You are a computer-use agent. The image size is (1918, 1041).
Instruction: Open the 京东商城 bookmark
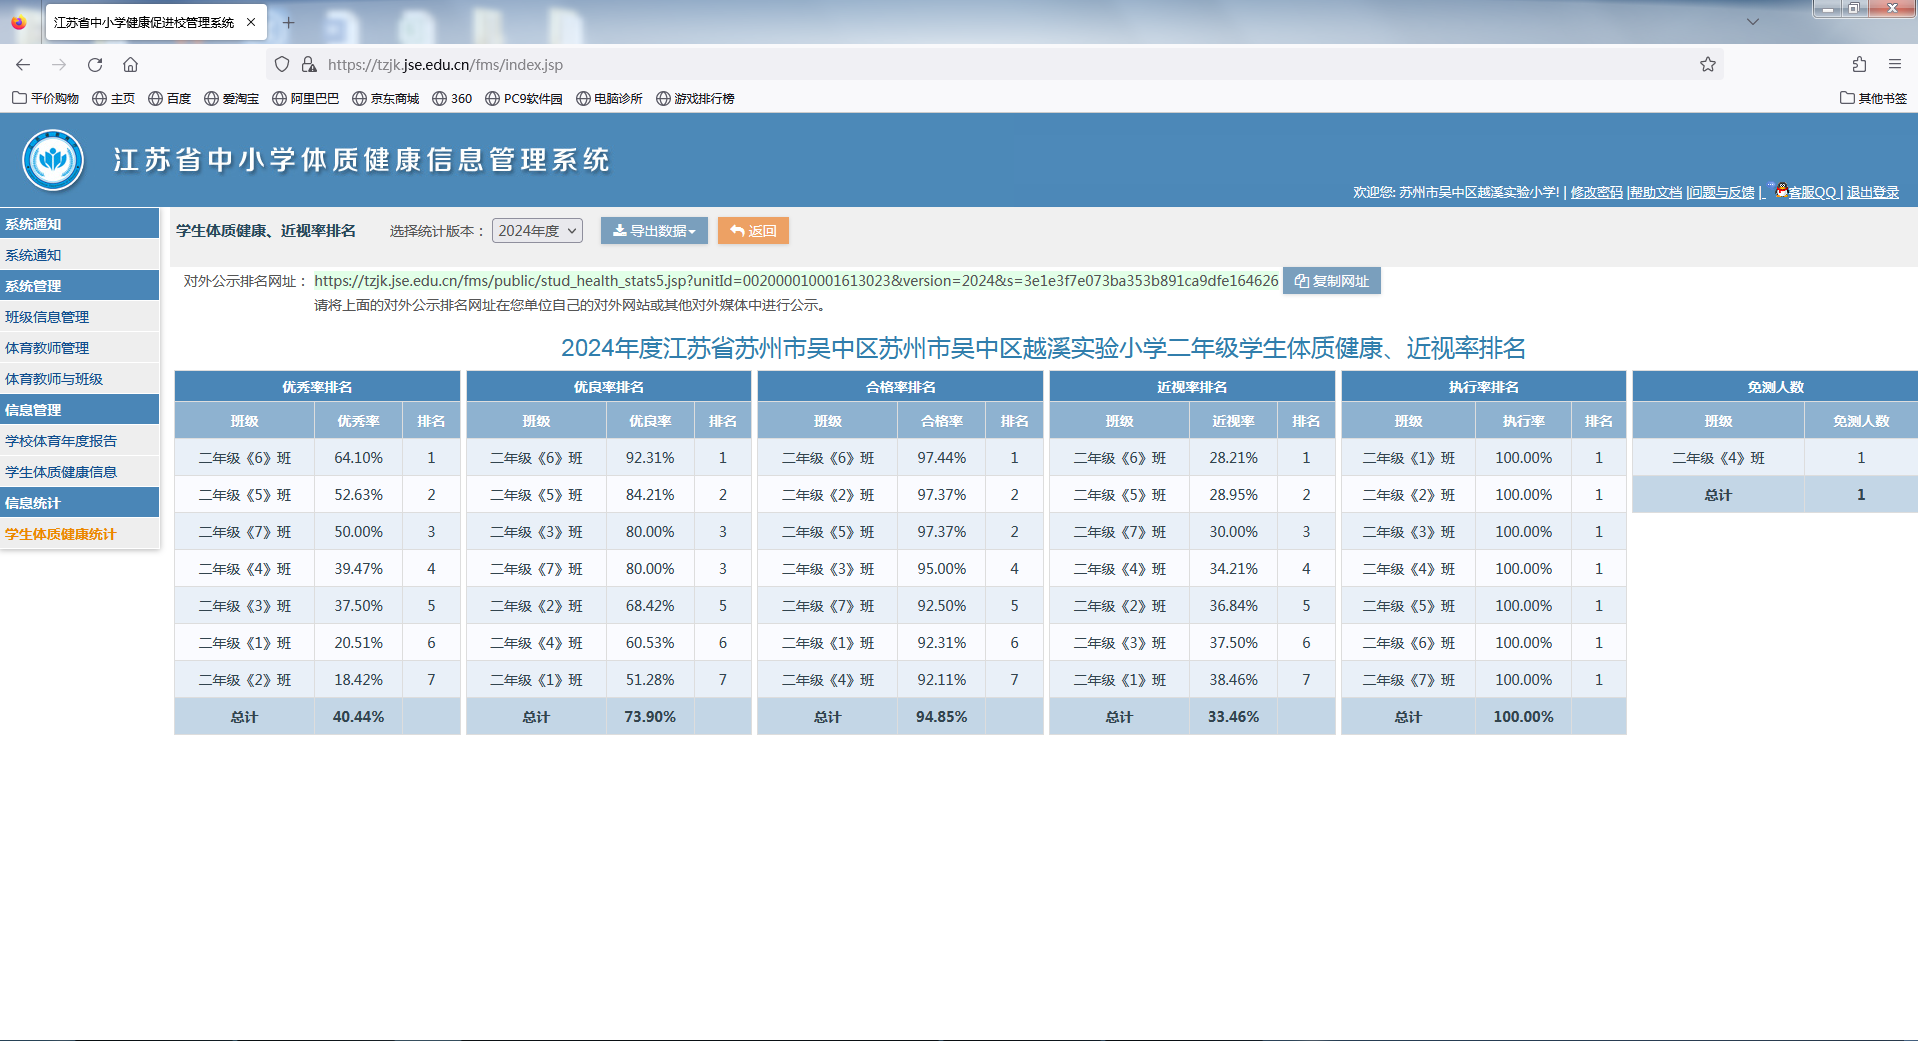385,98
